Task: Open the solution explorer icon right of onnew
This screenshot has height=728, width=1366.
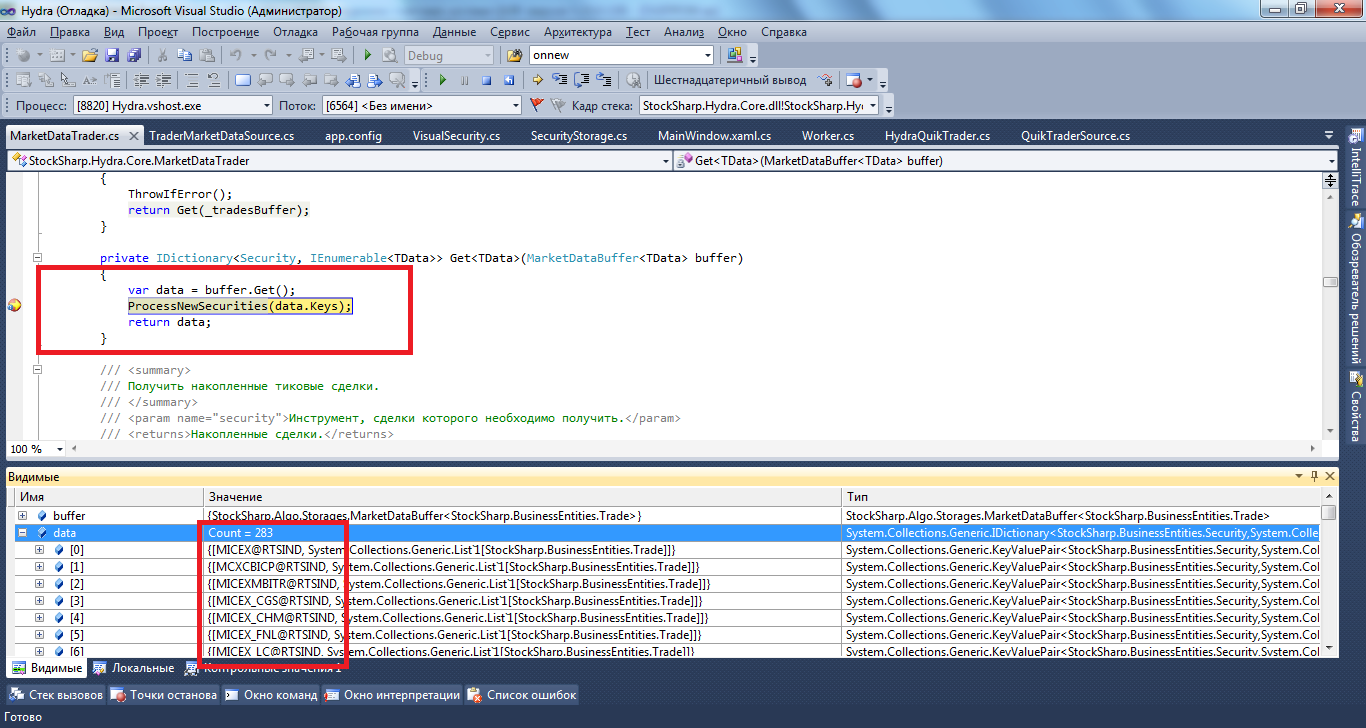Action: (x=735, y=55)
